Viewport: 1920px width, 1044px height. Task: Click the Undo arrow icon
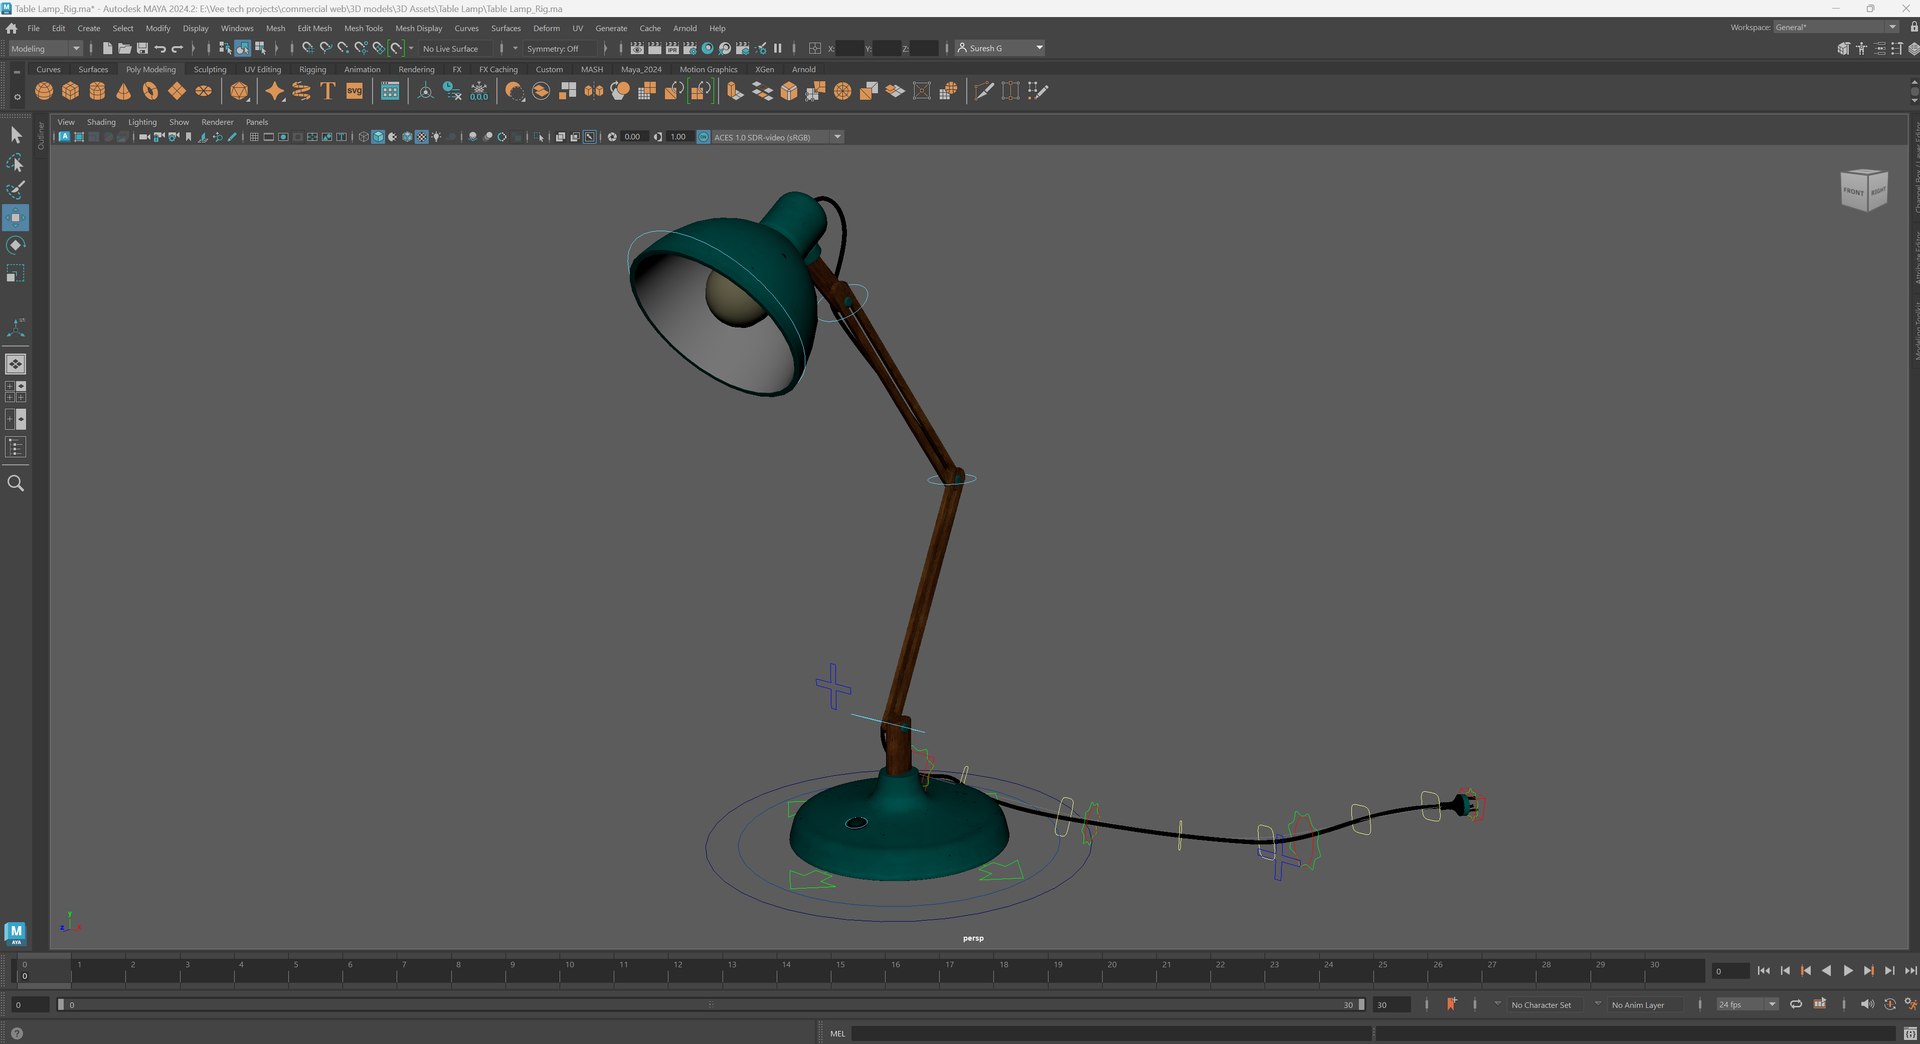tap(160, 48)
